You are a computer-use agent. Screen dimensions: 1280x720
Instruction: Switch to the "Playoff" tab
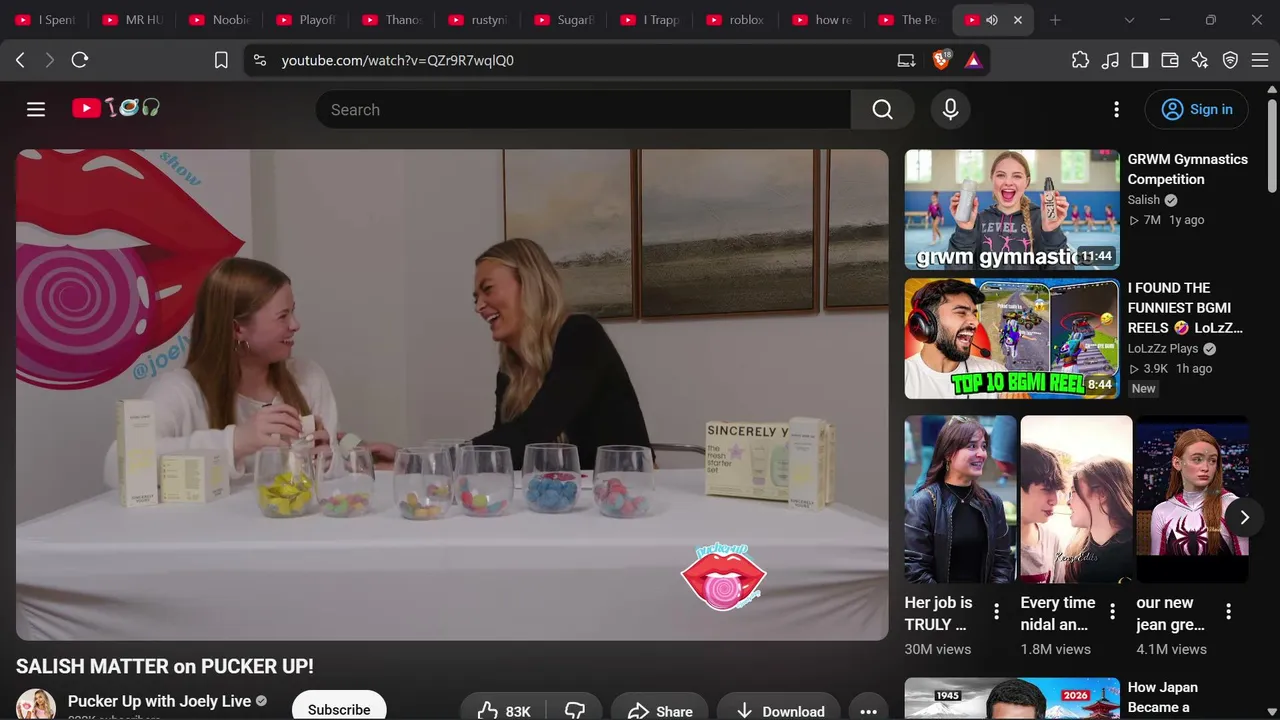click(304, 20)
